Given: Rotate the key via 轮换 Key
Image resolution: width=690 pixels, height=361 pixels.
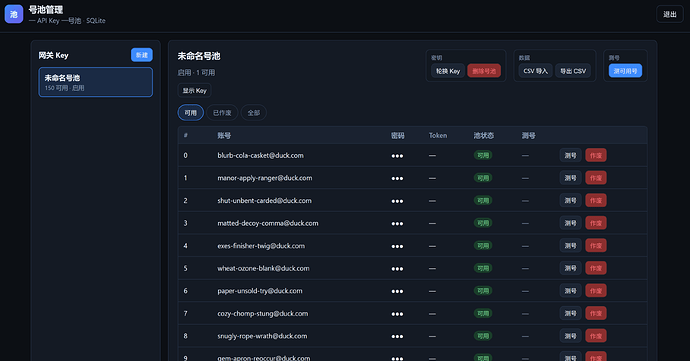Looking at the screenshot, I should tap(448, 71).
